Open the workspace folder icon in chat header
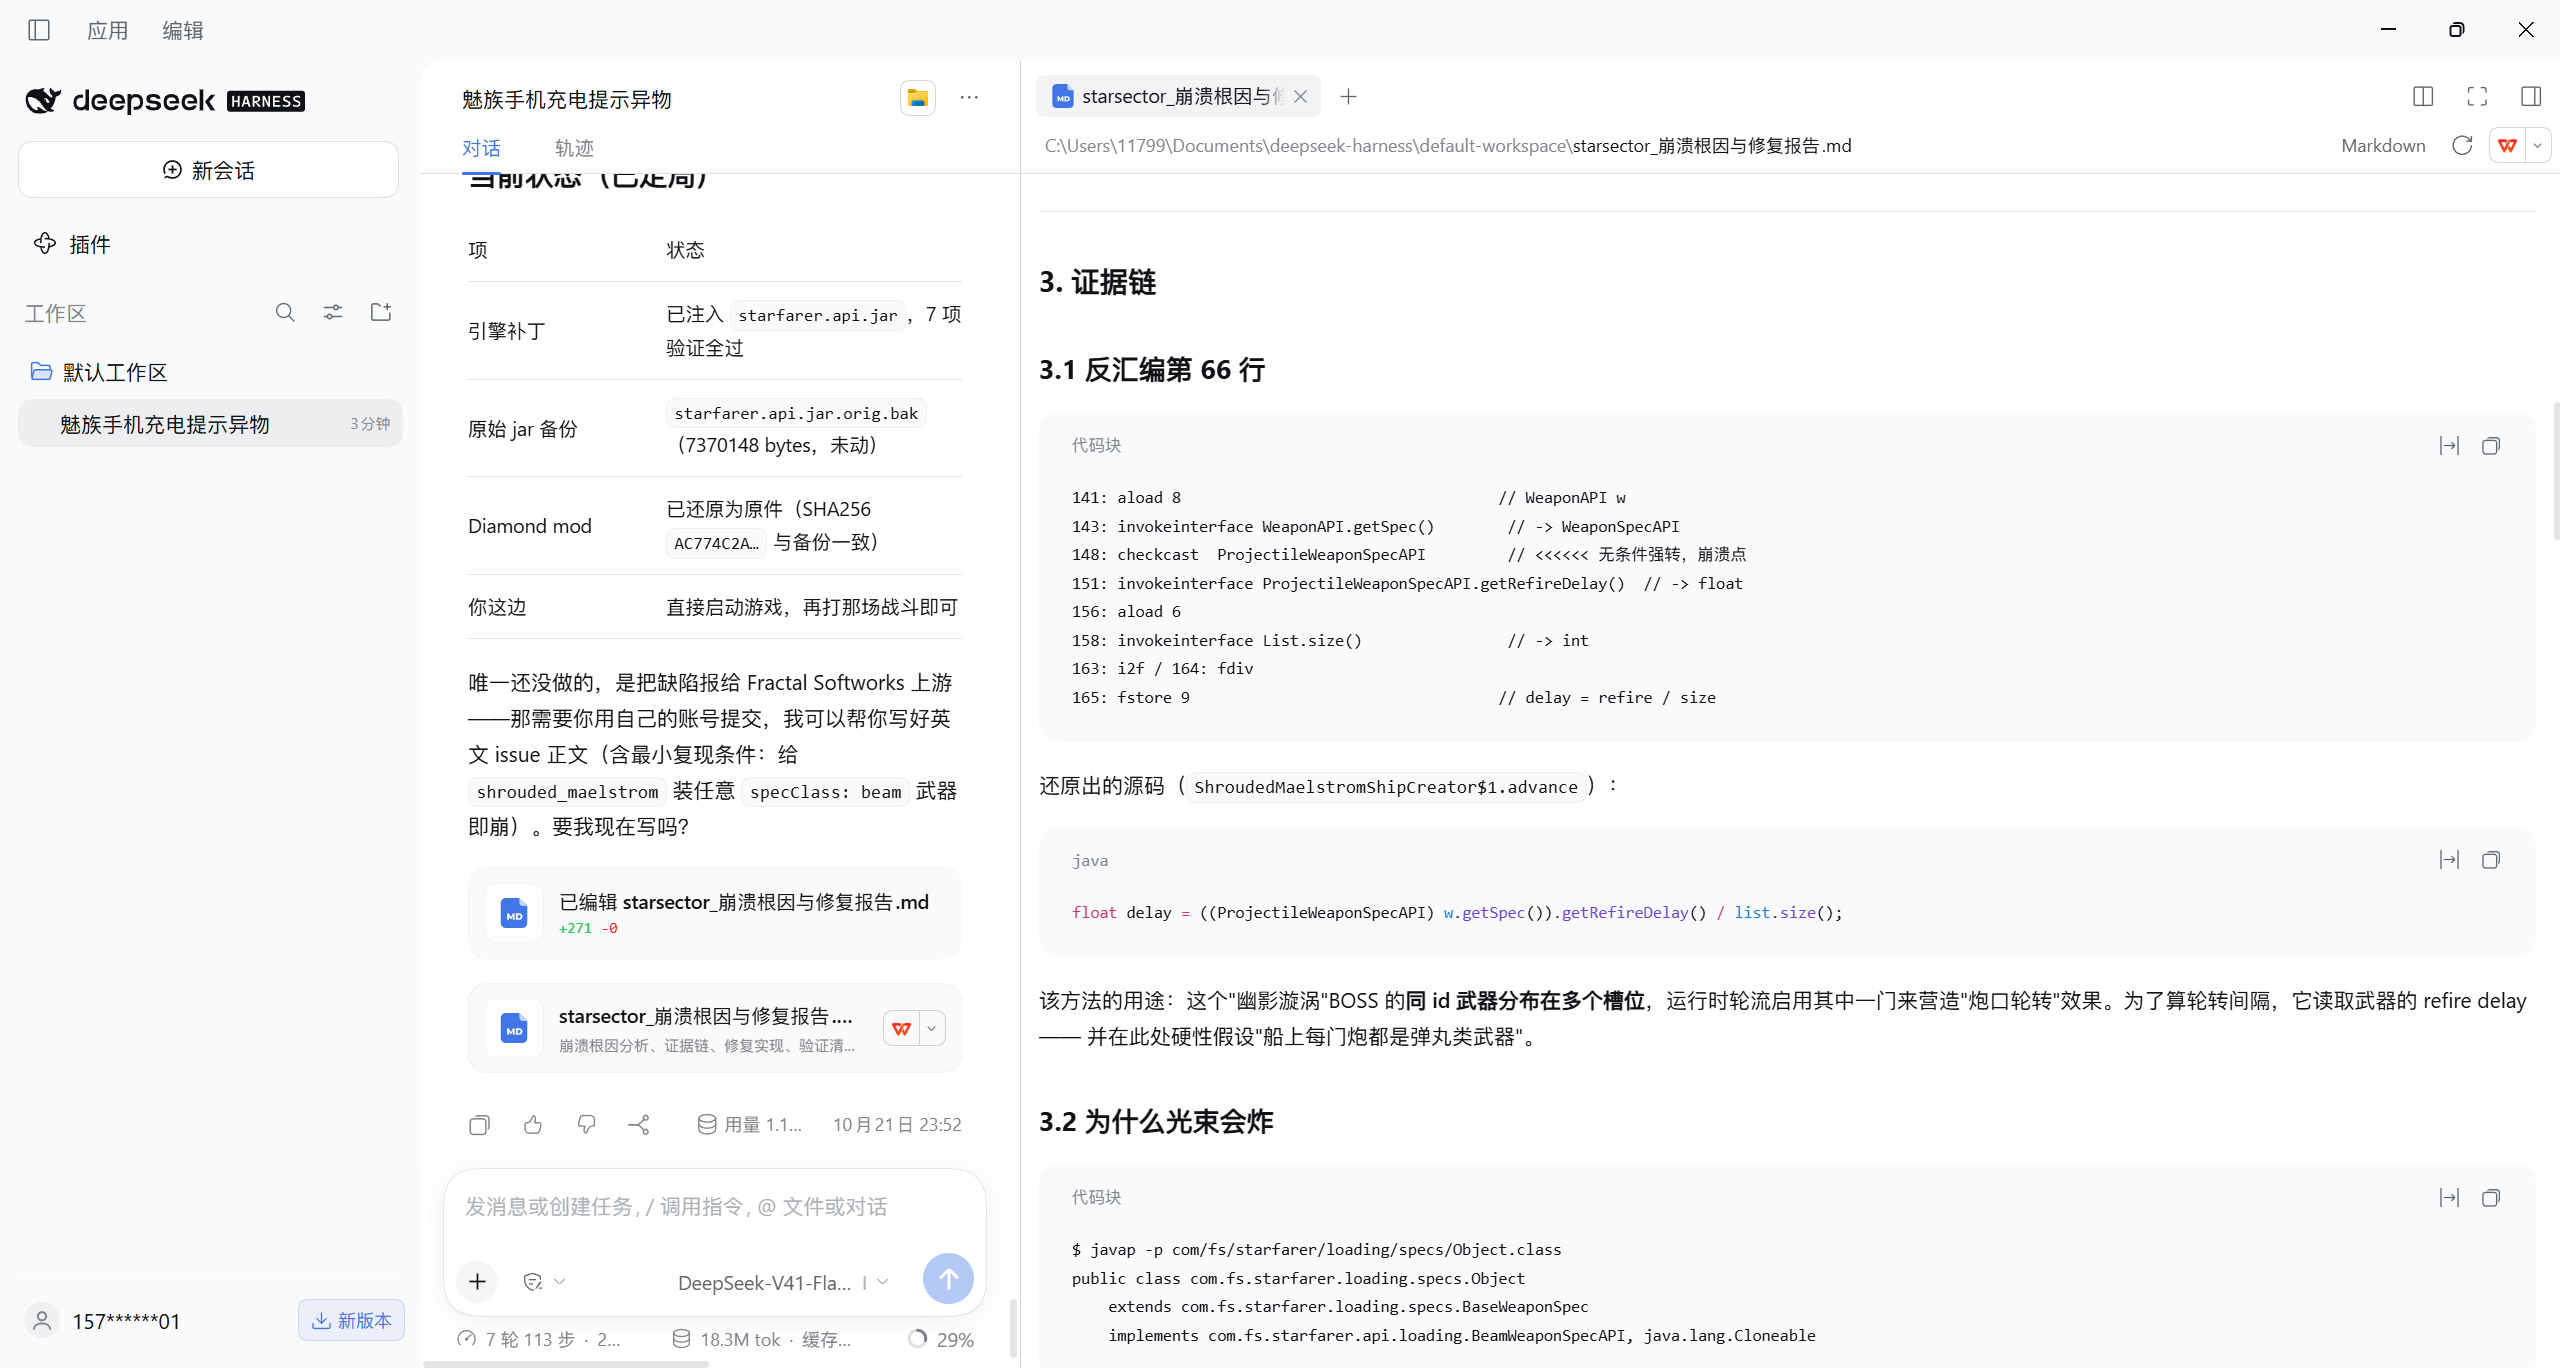The image size is (2560, 1368). click(x=917, y=98)
